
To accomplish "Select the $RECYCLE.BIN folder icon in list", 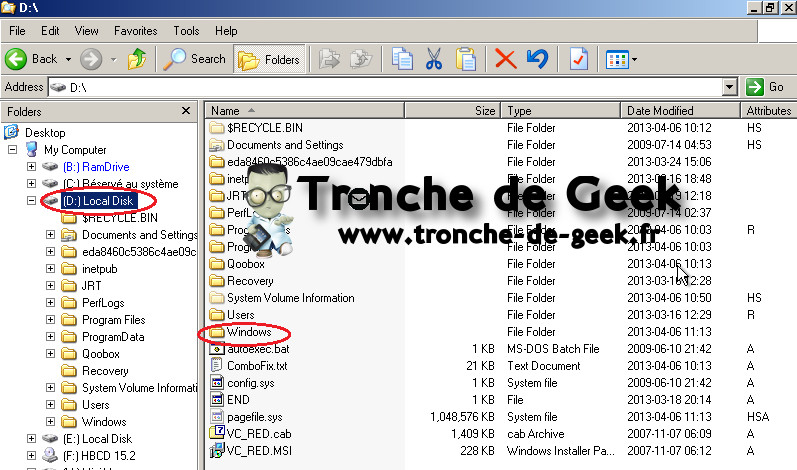I will tap(217, 128).
